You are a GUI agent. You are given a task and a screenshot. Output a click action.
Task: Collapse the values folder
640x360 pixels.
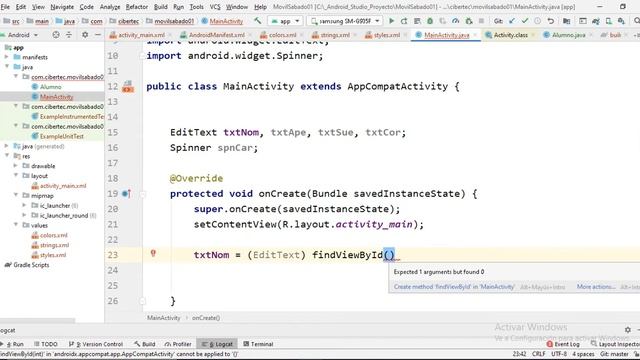[x=16, y=225]
